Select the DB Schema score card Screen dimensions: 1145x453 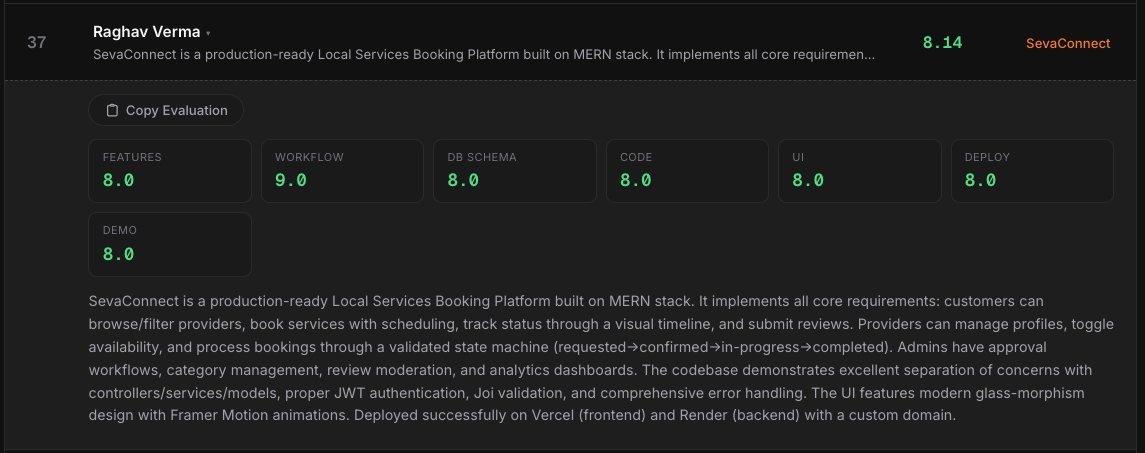(514, 171)
